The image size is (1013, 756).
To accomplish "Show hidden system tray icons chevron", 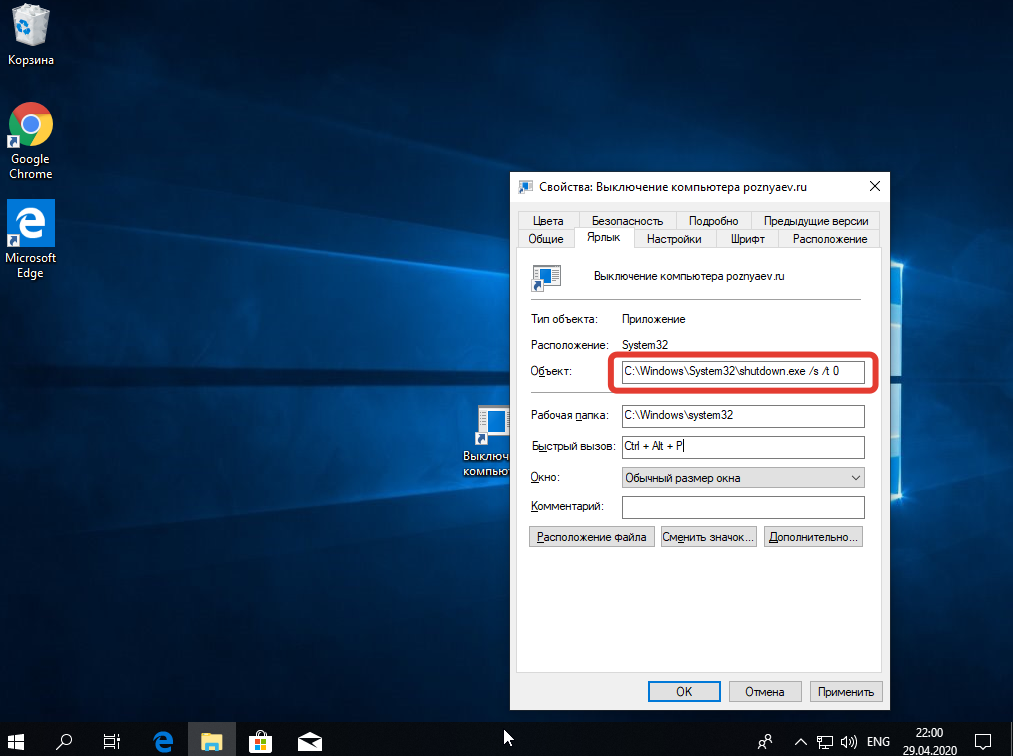I will click(x=800, y=741).
